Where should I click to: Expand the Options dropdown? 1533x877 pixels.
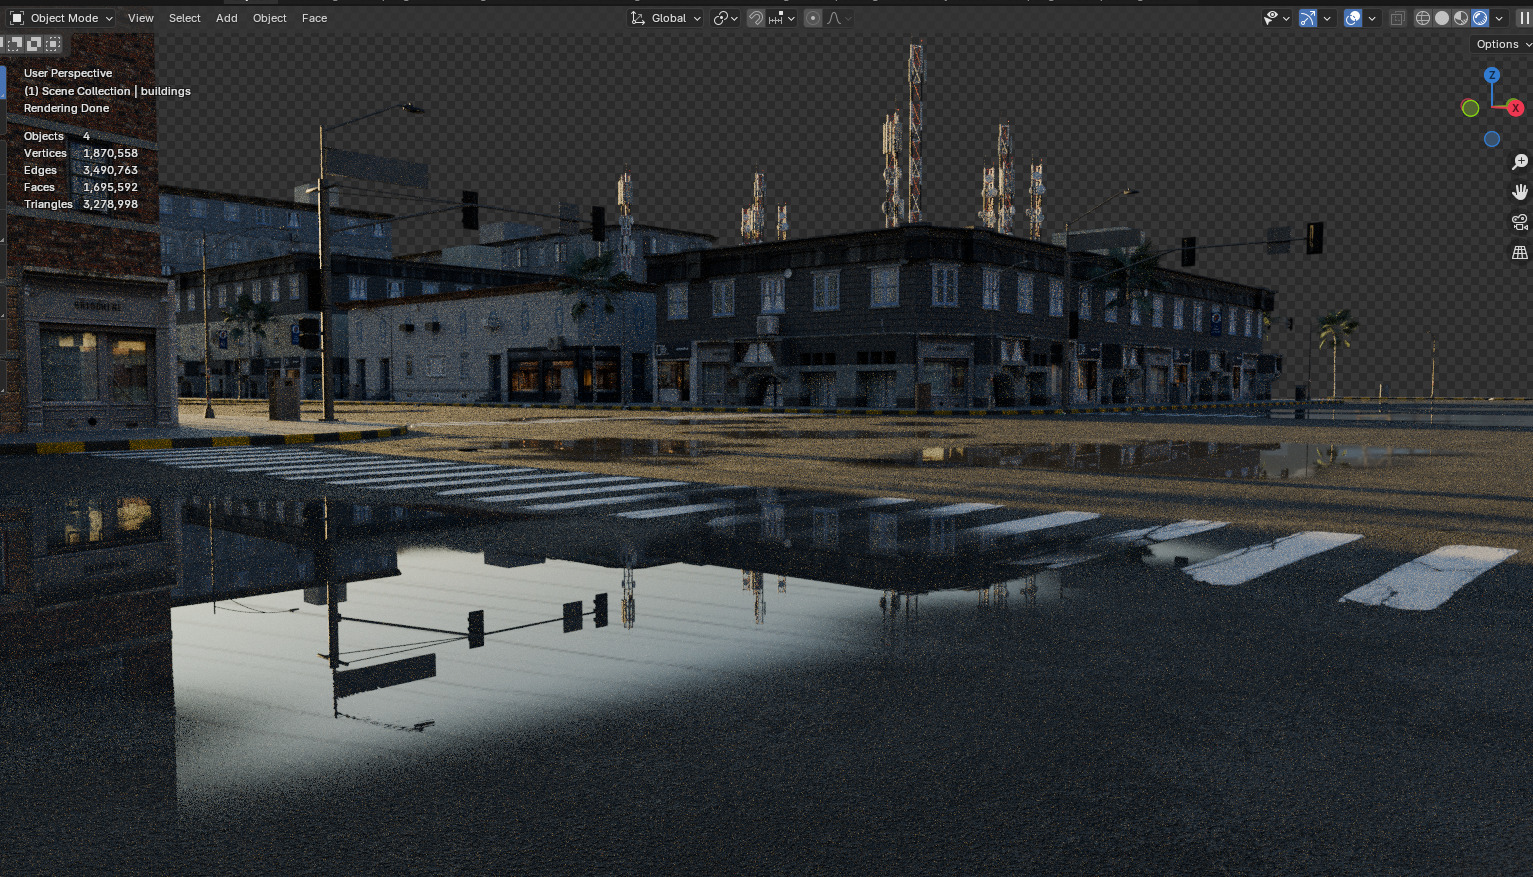(x=1503, y=44)
